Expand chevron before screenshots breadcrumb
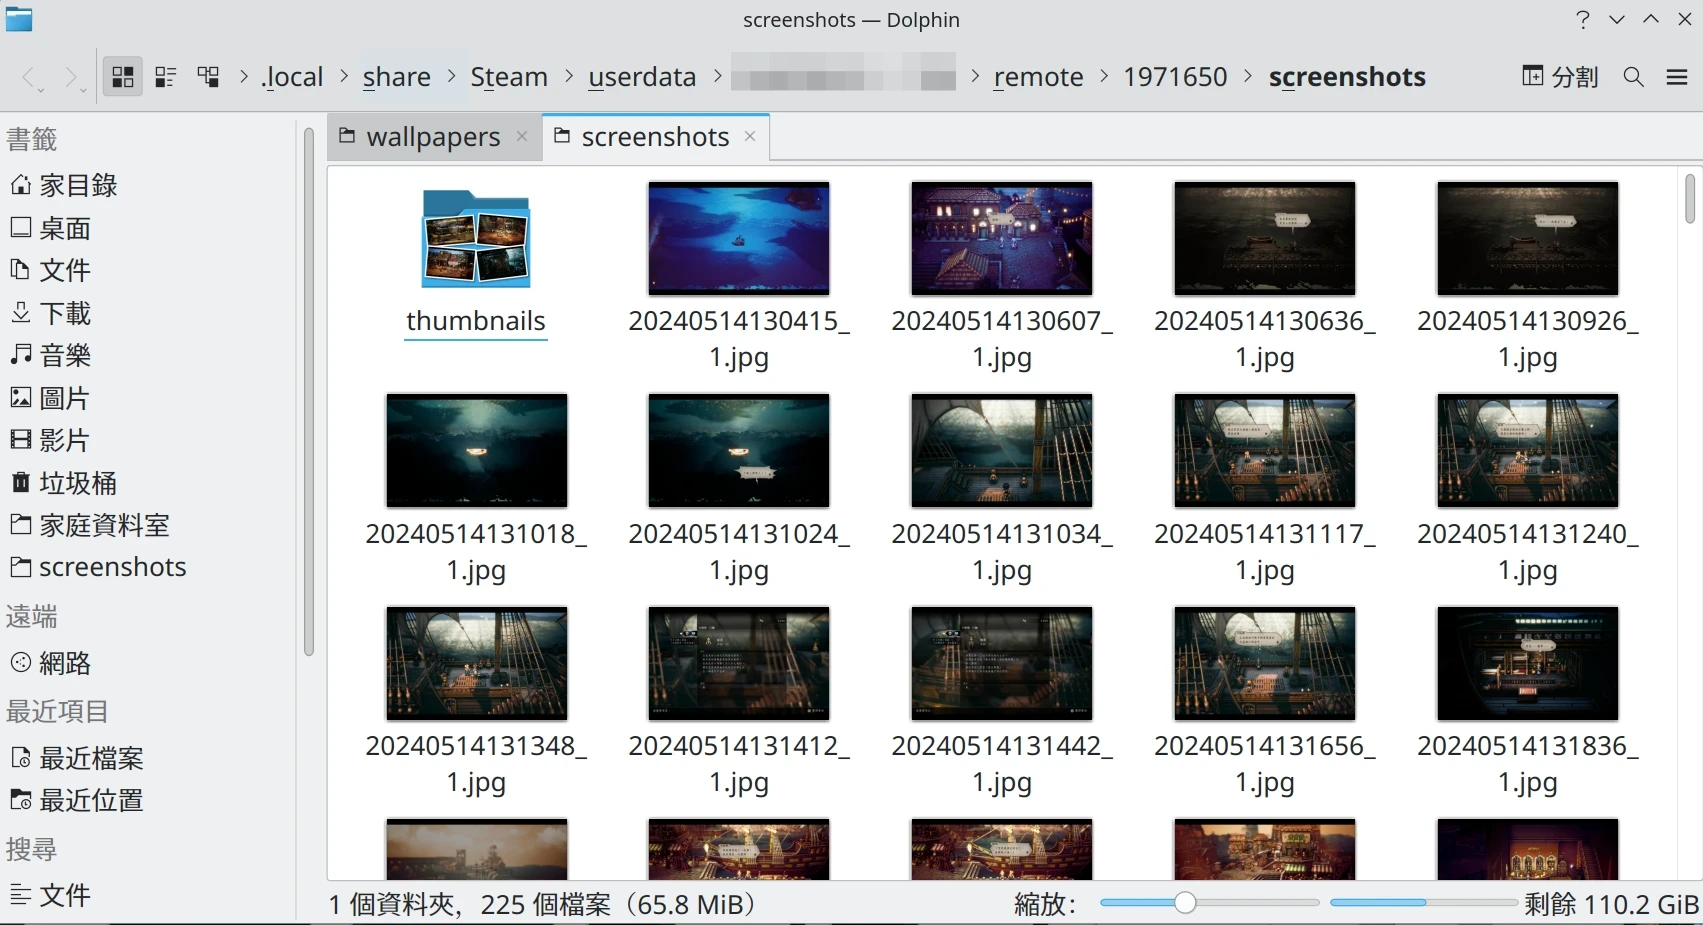The width and height of the screenshot is (1703, 925). click(1248, 76)
